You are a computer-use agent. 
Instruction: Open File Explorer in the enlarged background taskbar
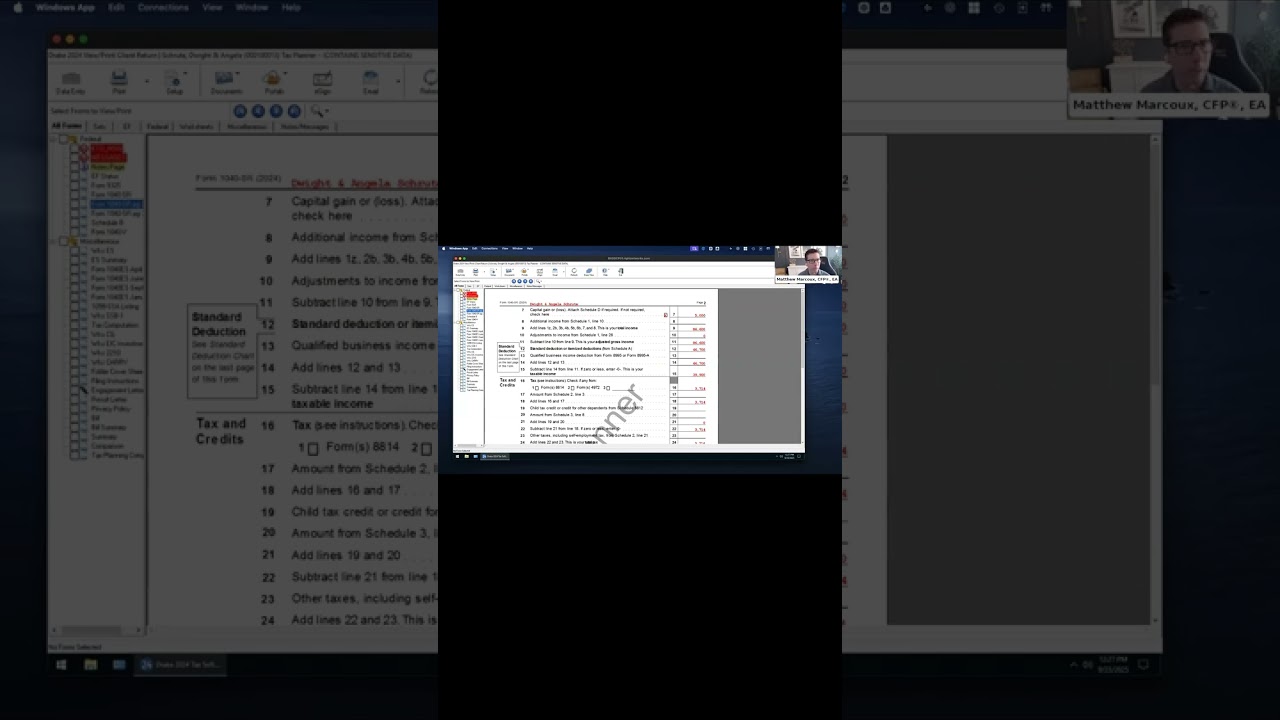90,664
